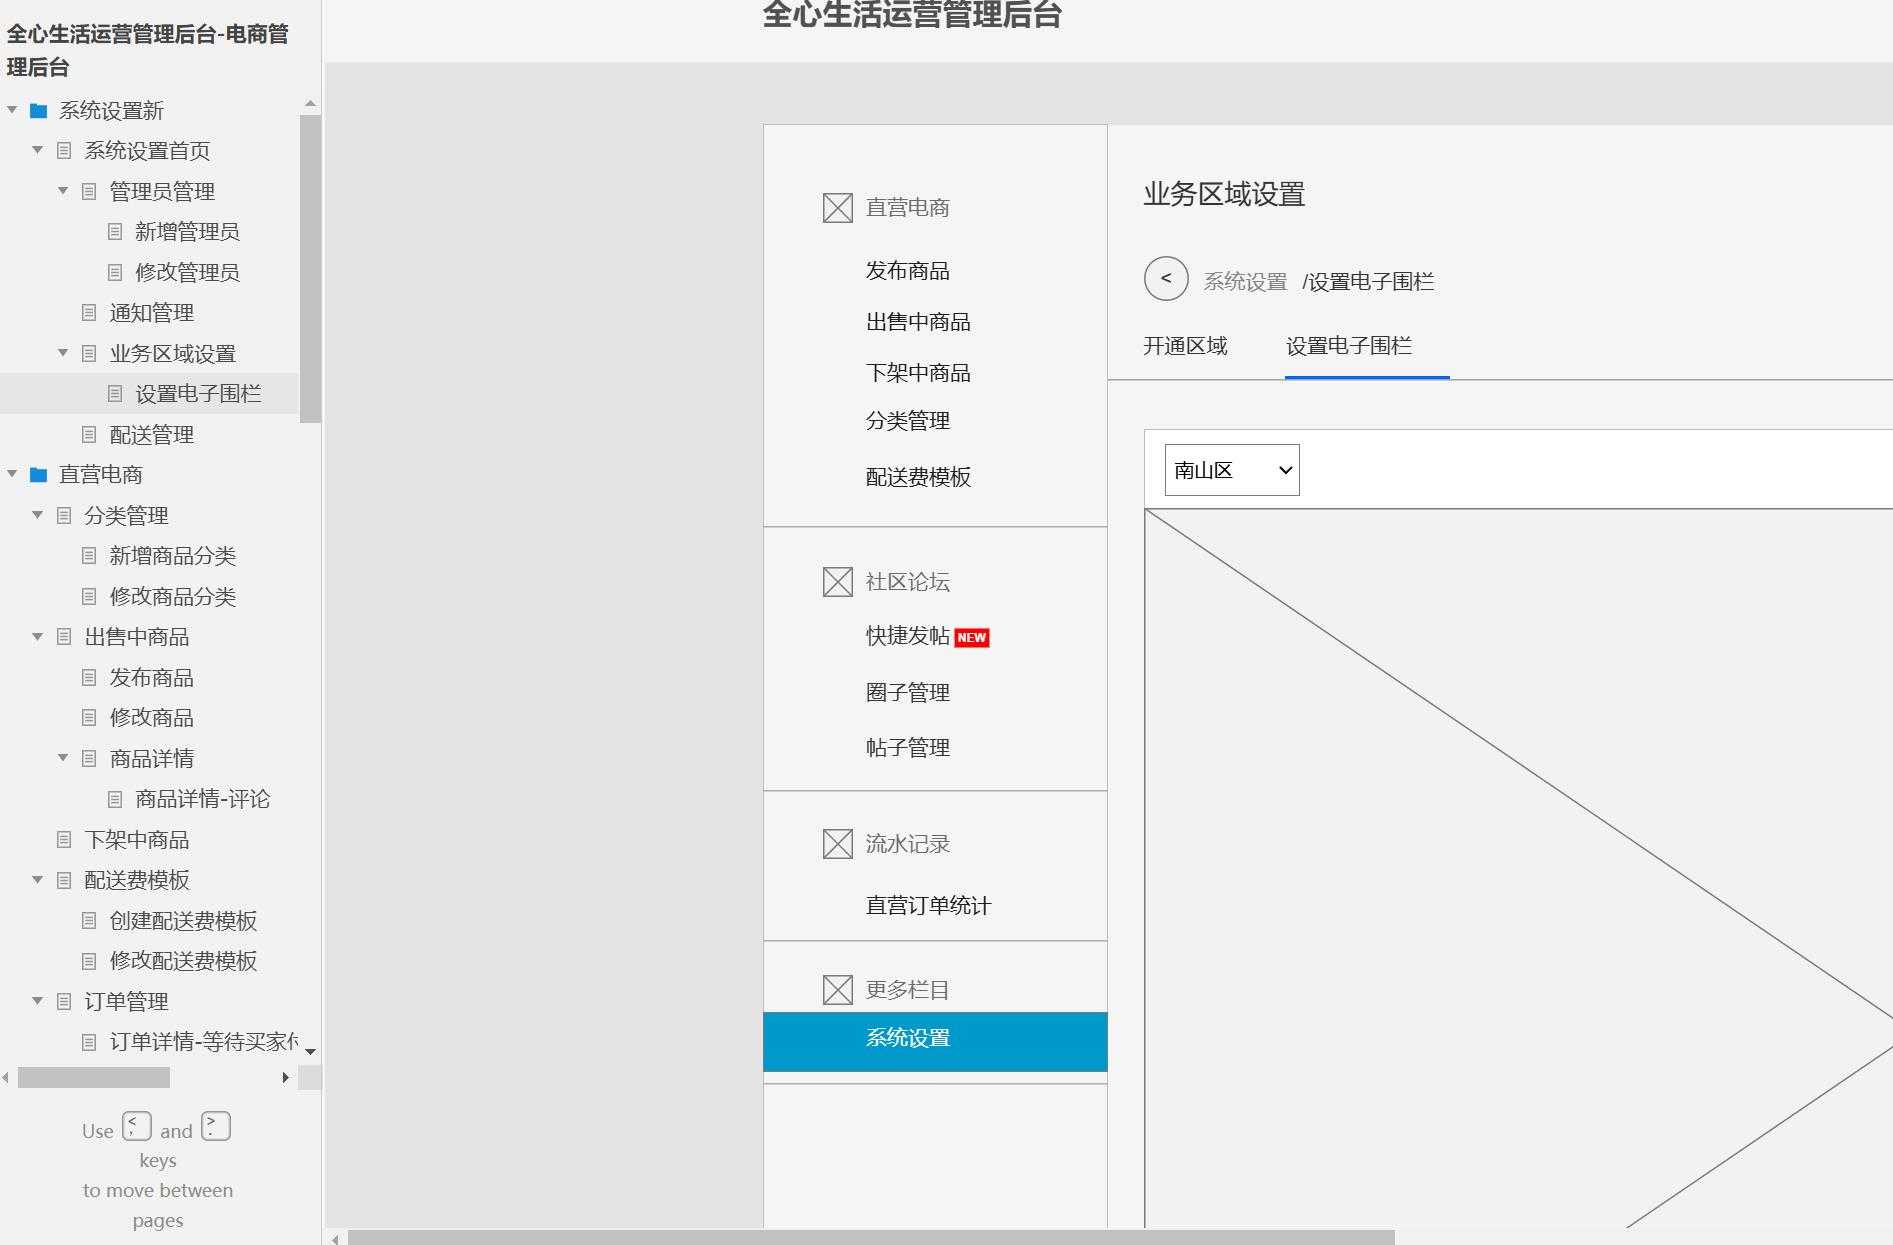1893x1245 pixels.
Task: Collapse the 管理员管理 tree branch
Action: pos(62,191)
